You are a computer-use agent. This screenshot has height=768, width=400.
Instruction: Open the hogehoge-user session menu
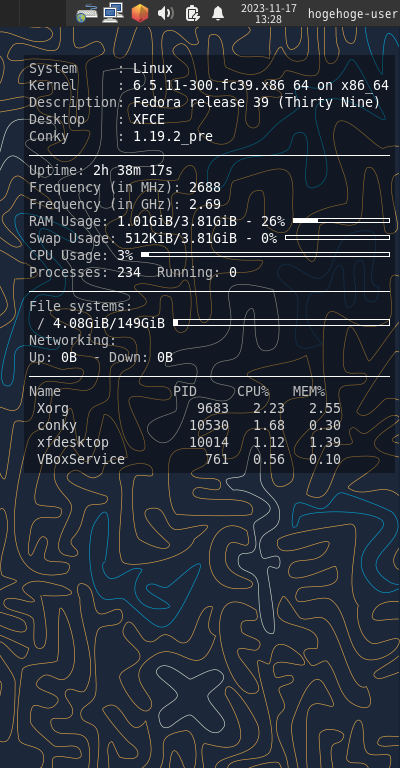353,14
